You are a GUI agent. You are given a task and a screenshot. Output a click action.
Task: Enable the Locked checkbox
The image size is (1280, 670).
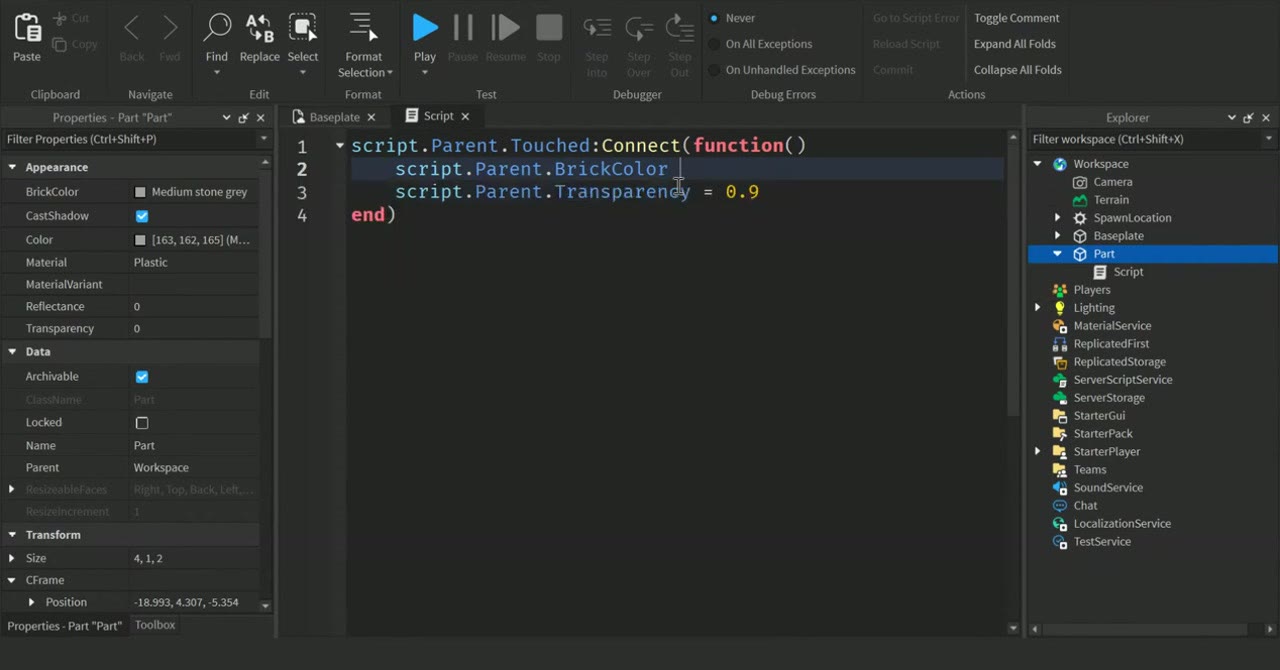(142, 423)
